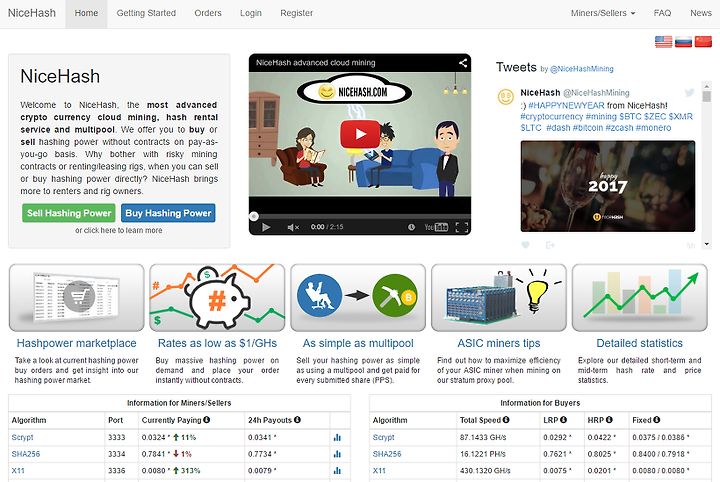Screen dimensions: 720x482
Task: Click the small play button in the video controls
Action: point(265,227)
